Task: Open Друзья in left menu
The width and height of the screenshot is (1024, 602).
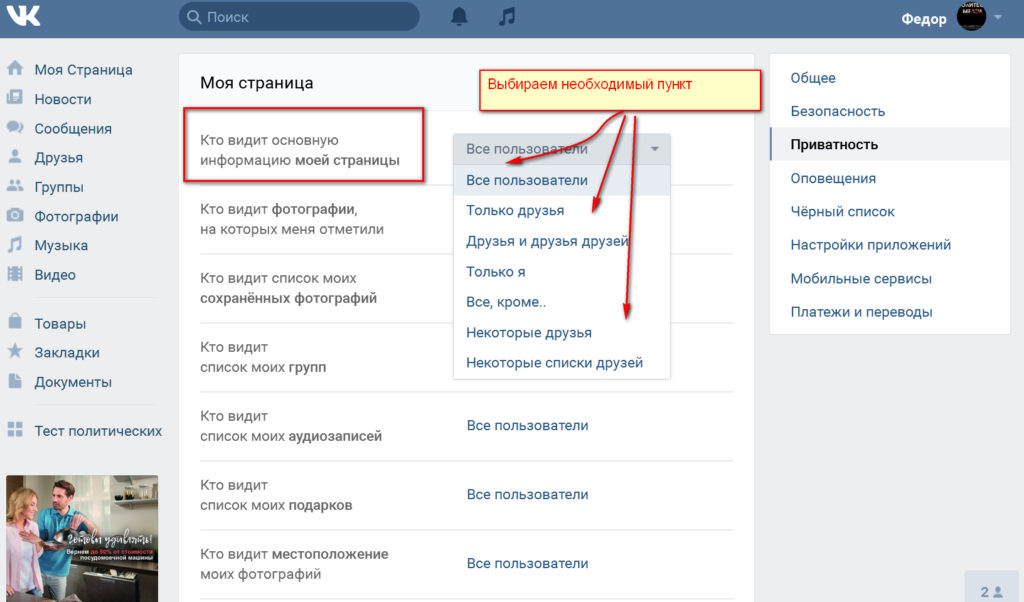Action: (x=59, y=158)
